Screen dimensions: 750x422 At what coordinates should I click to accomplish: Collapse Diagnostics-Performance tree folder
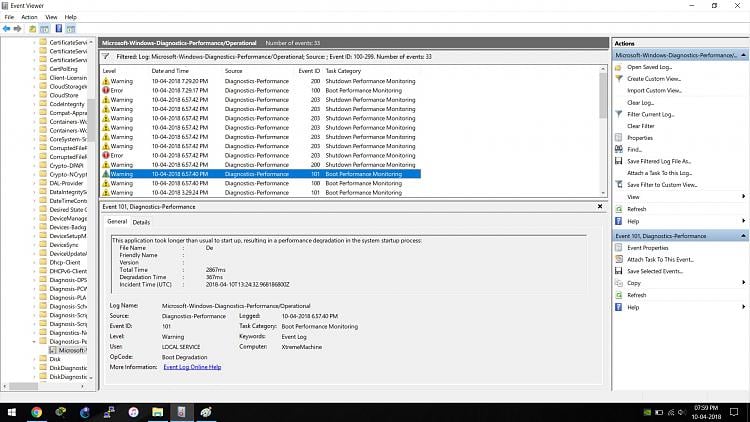(x=34, y=342)
